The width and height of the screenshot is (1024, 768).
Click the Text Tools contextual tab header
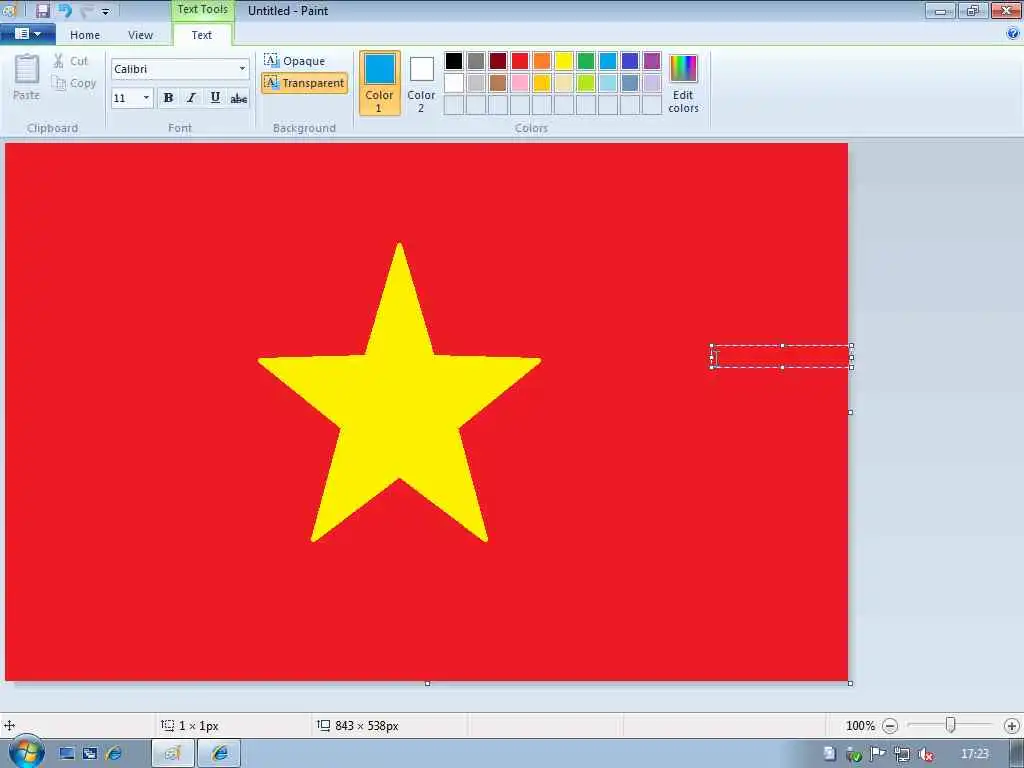pyautogui.click(x=202, y=10)
